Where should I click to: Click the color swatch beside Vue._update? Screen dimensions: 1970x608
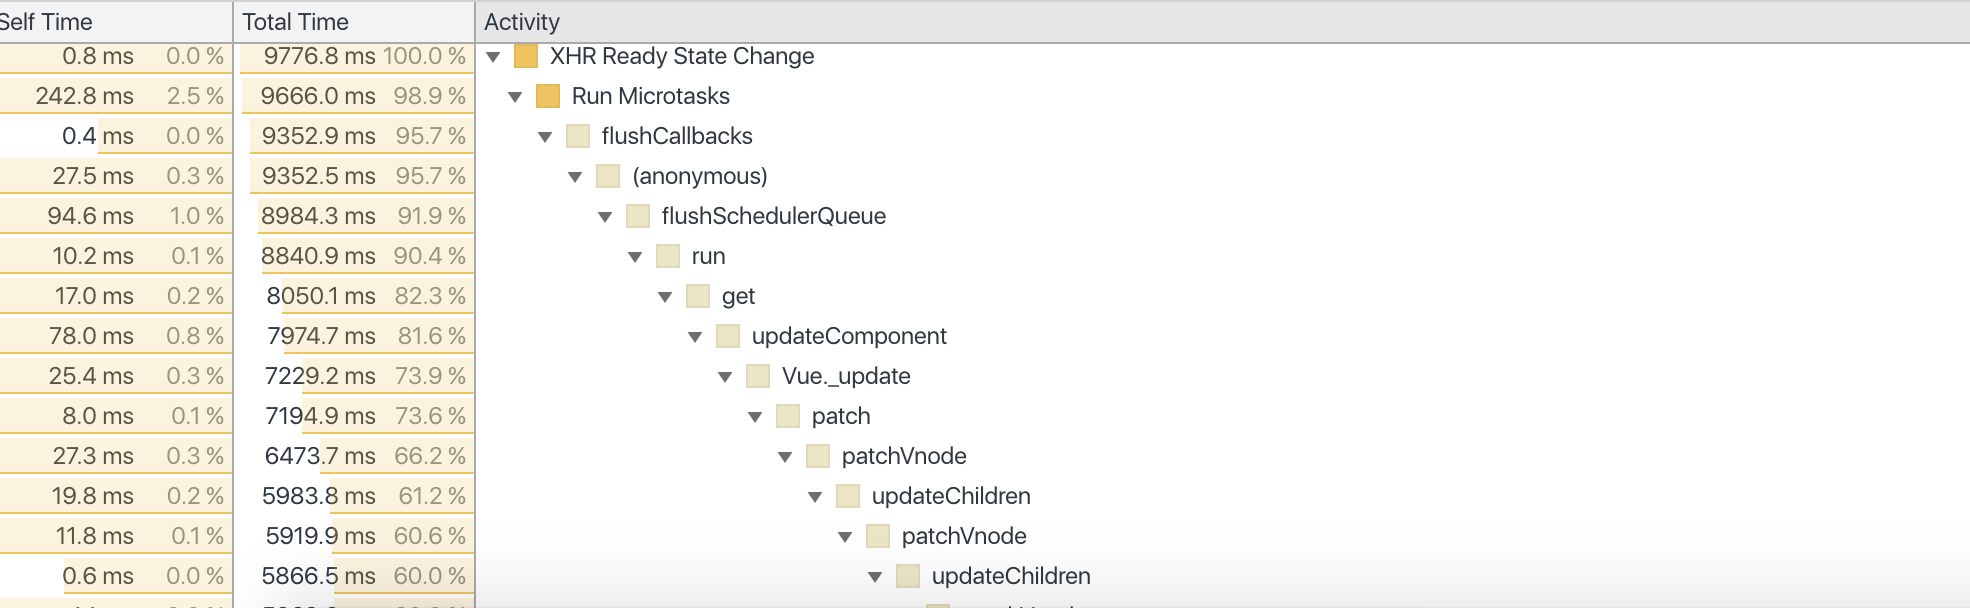click(x=758, y=376)
